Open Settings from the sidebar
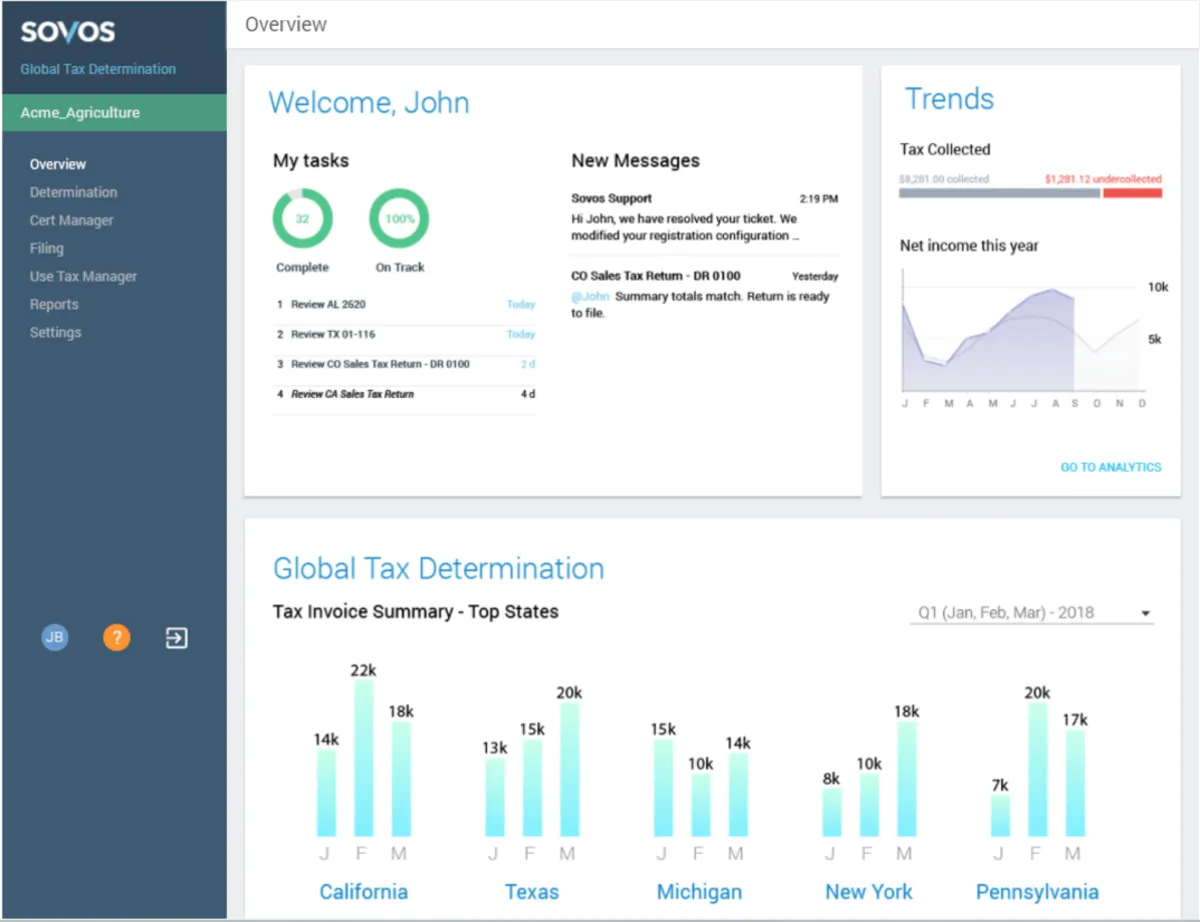Screen dimensions: 1200x922 click(55, 332)
